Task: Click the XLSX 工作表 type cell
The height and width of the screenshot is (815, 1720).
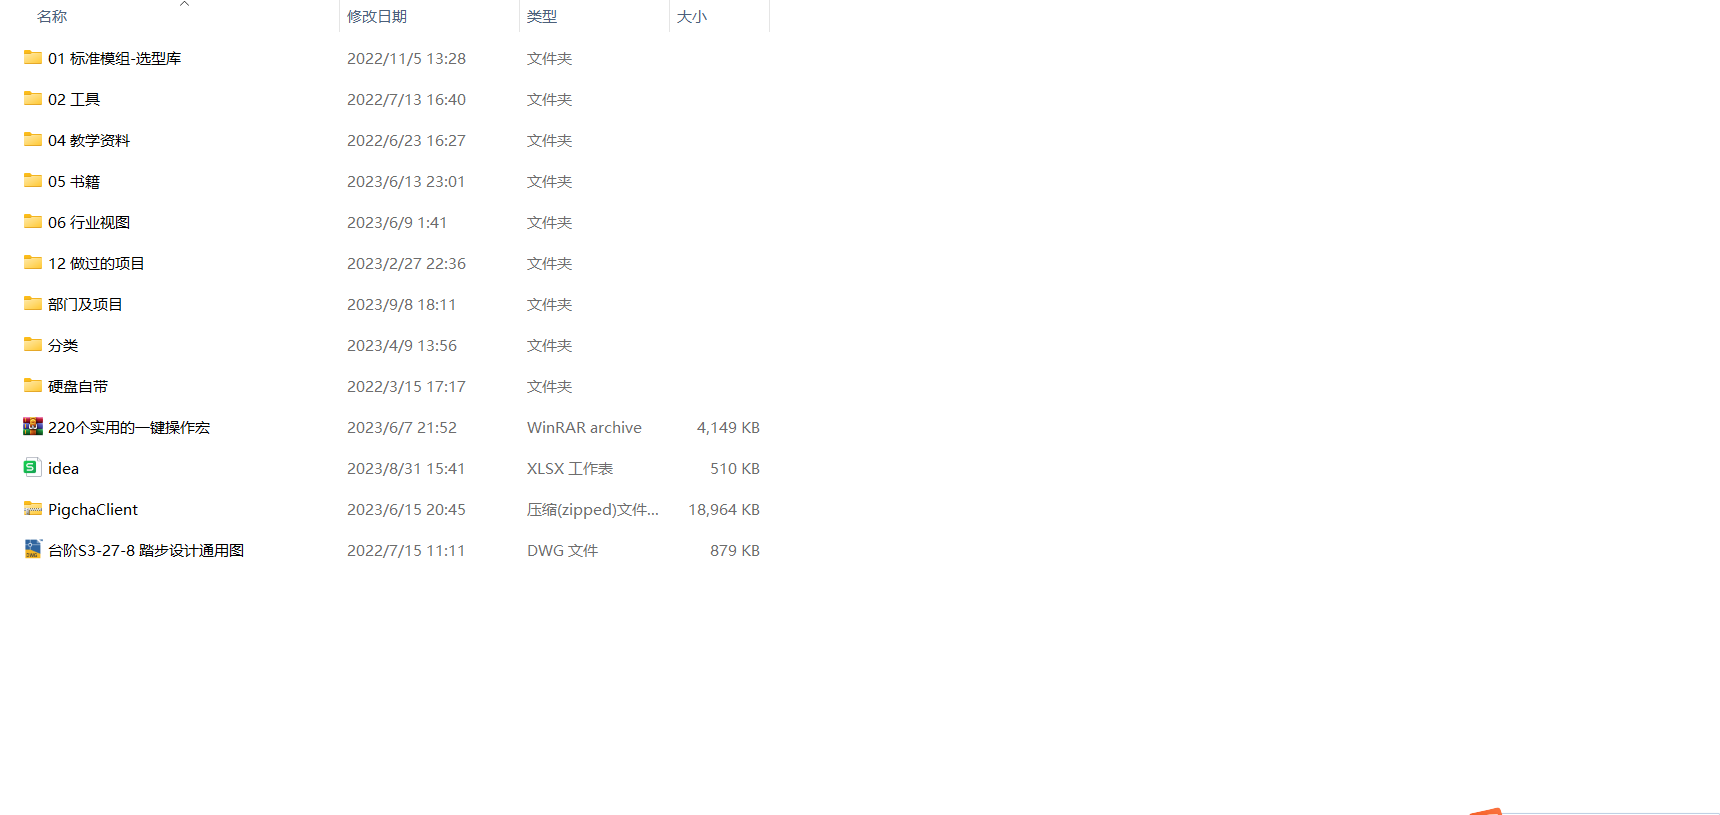Action: 570,469
